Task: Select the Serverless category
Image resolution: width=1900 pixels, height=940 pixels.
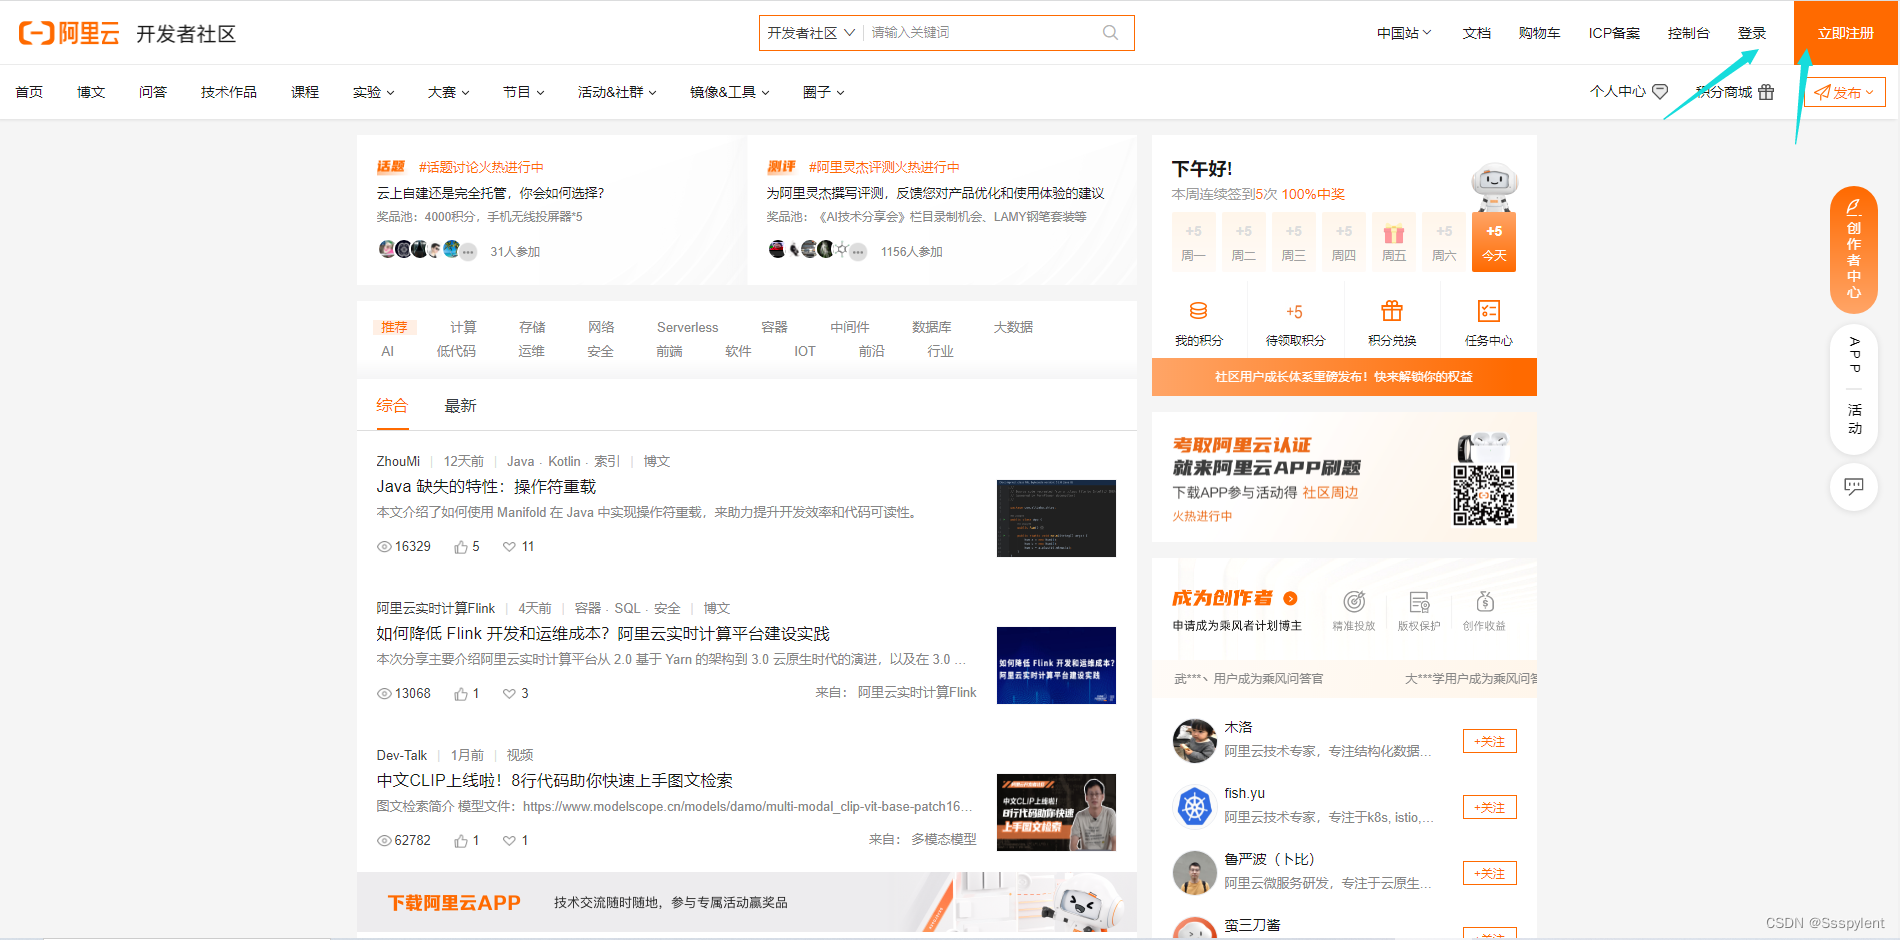Action: pyautogui.click(x=687, y=327)
